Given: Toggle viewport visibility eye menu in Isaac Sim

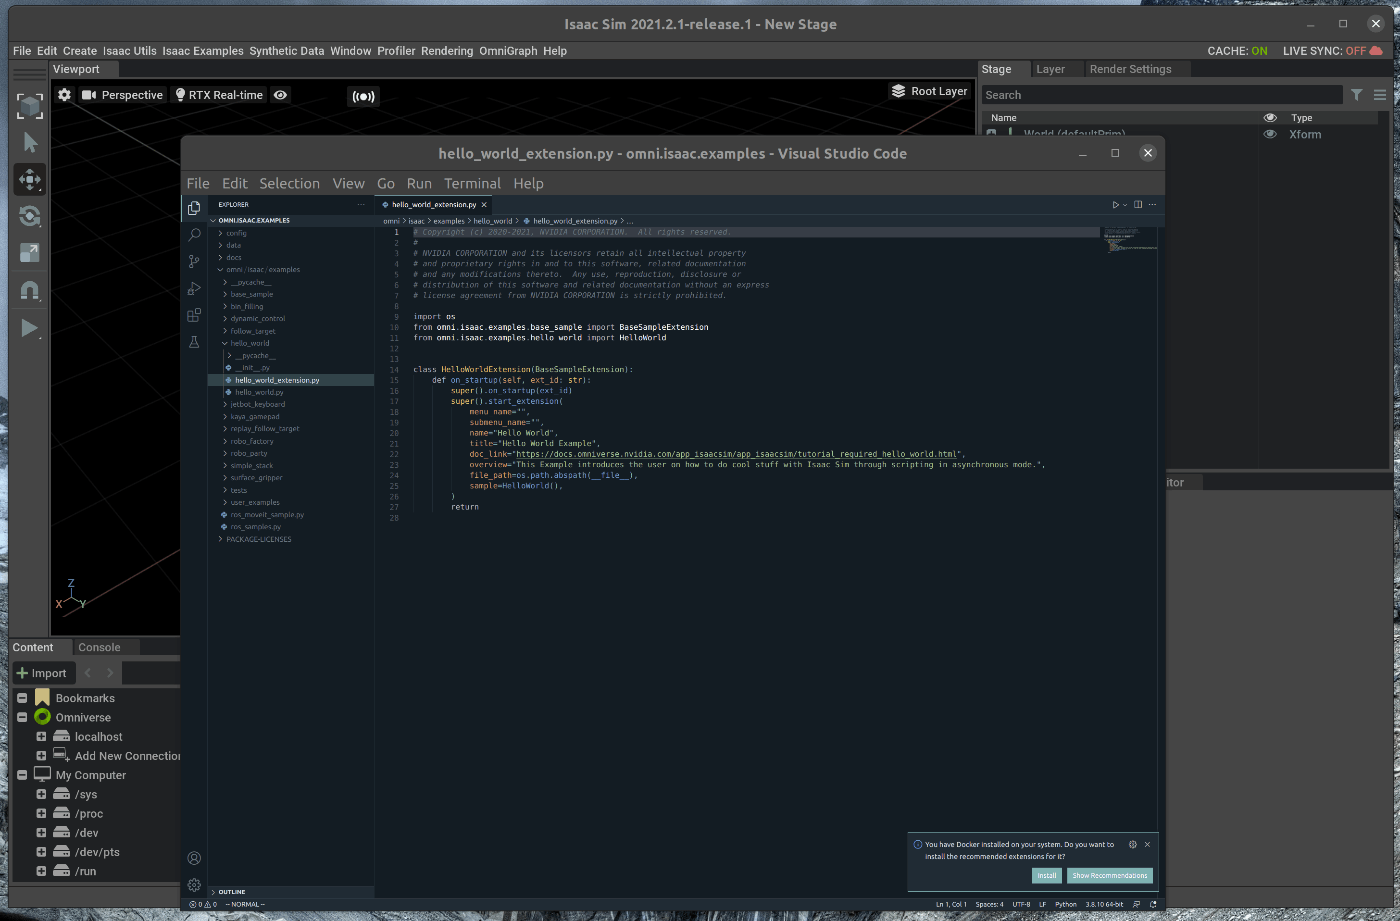Looking at the screenshot, I should coord(281,95).
